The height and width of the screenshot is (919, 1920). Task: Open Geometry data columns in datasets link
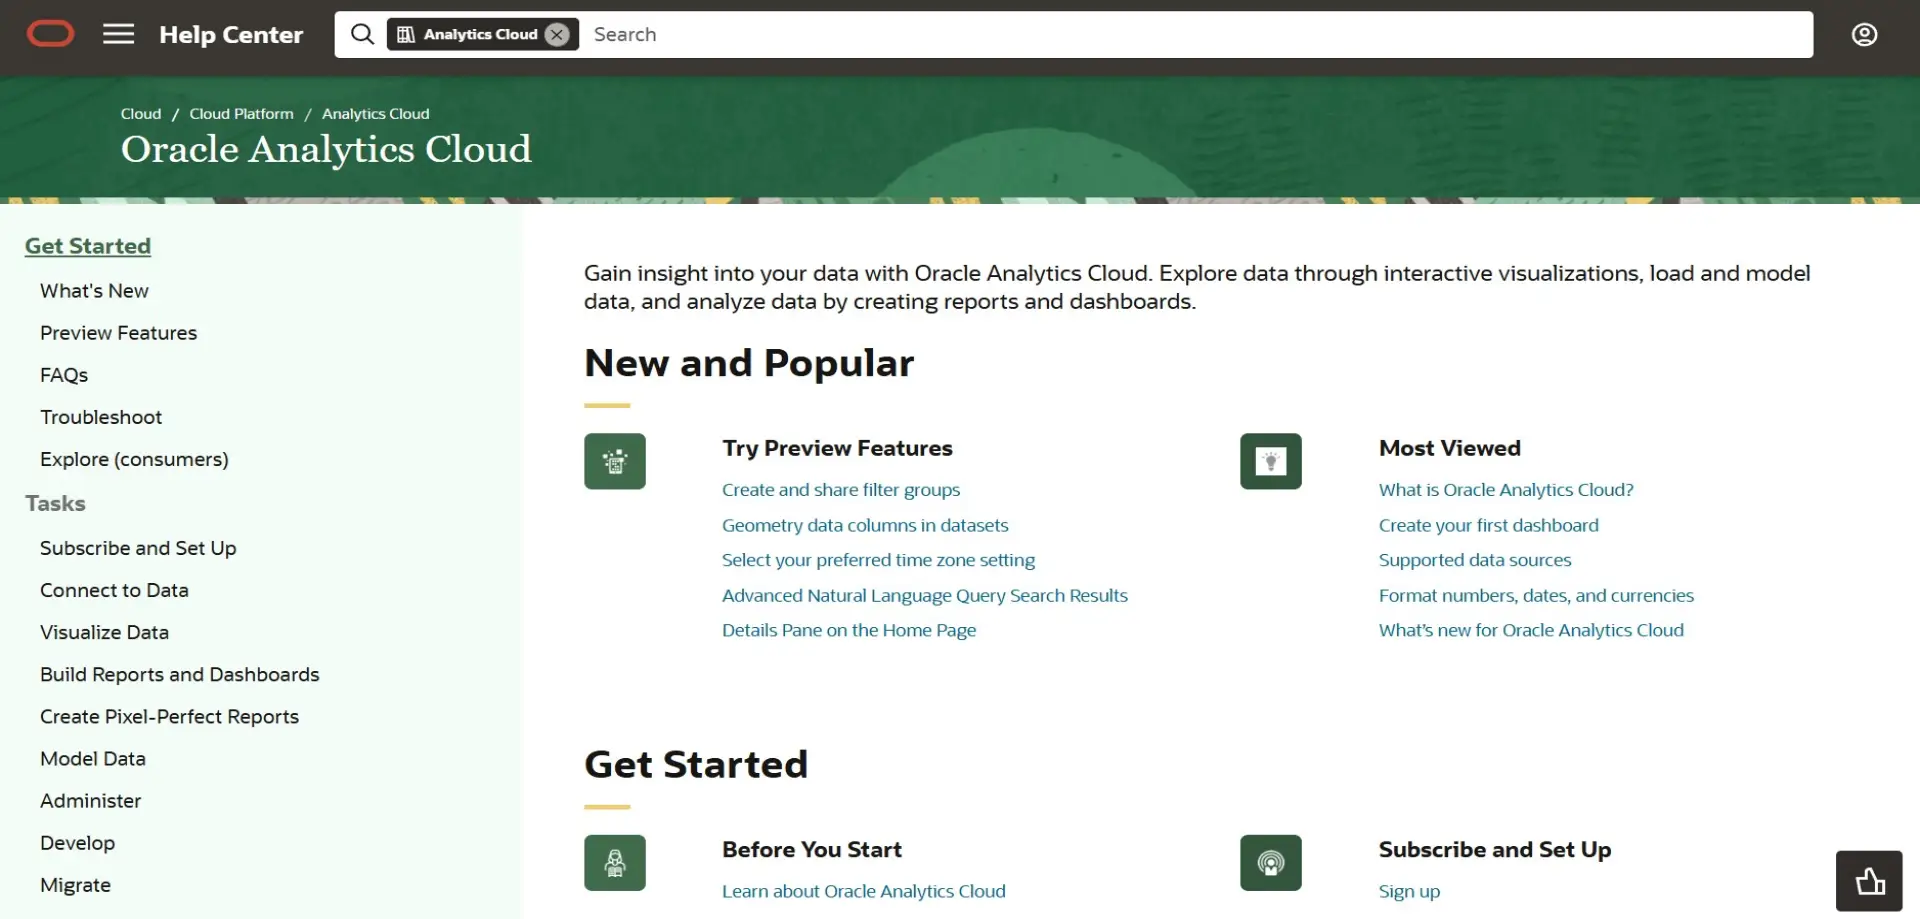(865, 525)
